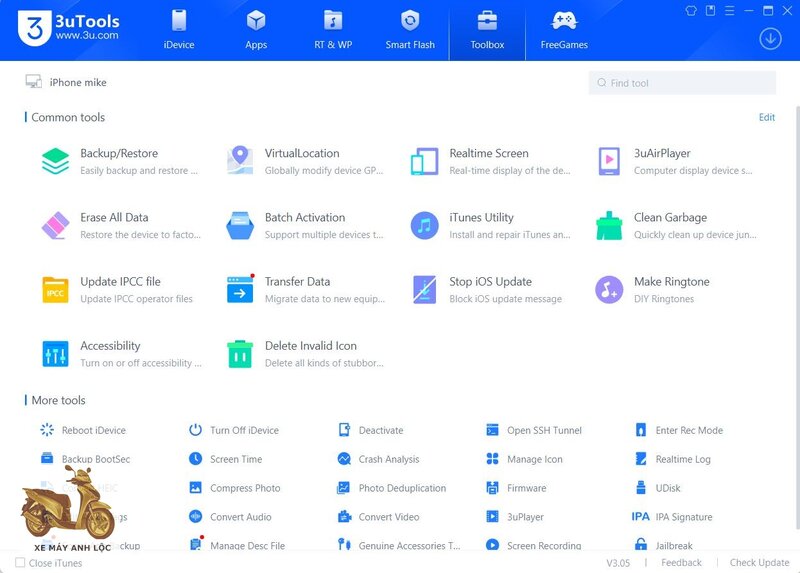This screenshot has width=800, height=573.
Task: Click Check Update
Action: click(759, 562)
